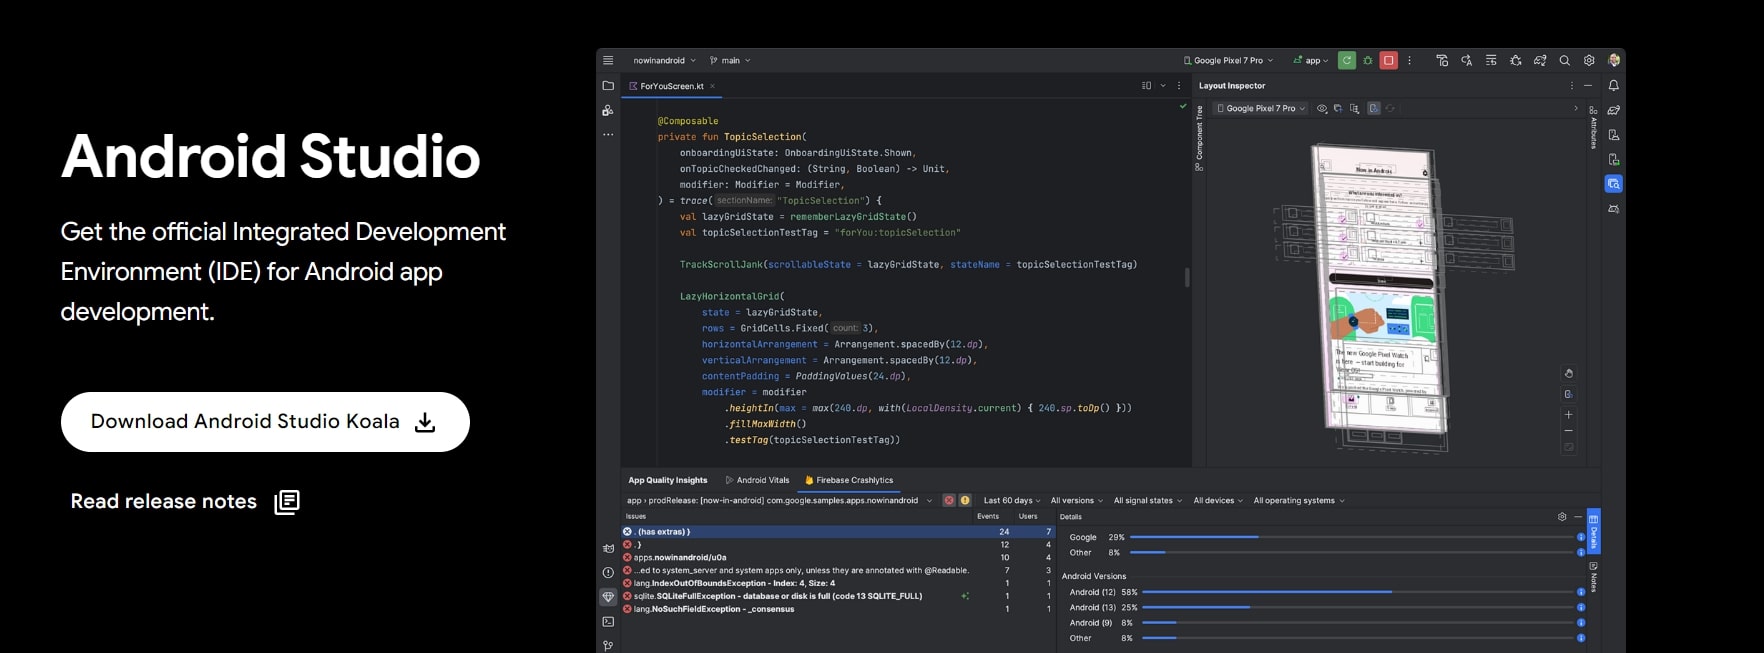Click the red Stop button
The width and height of the screenshot is (1764, 653).
1388,60
